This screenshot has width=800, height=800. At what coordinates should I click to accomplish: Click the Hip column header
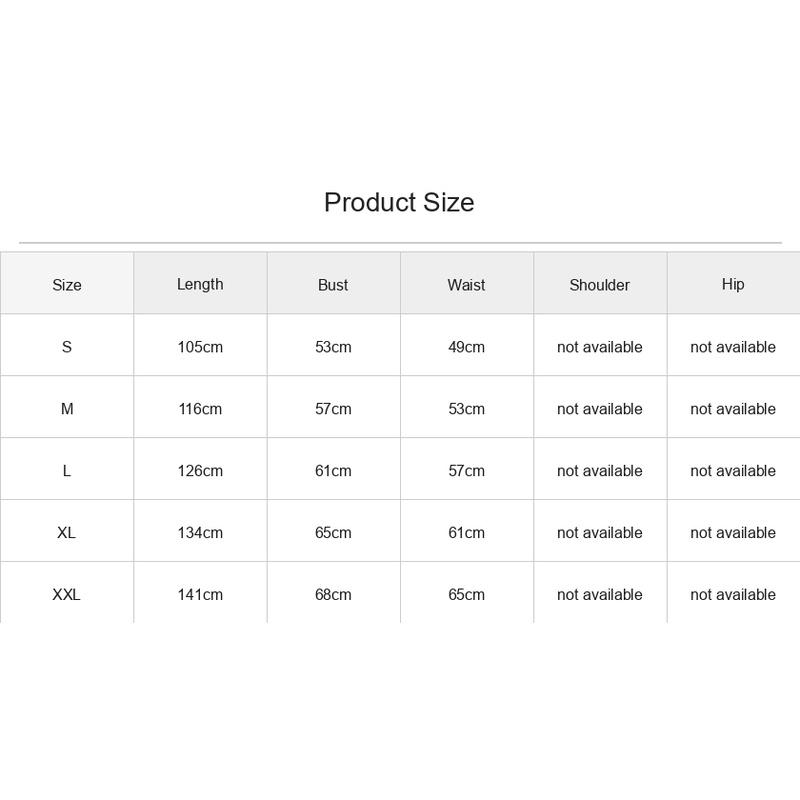click(x=733, y=284)
